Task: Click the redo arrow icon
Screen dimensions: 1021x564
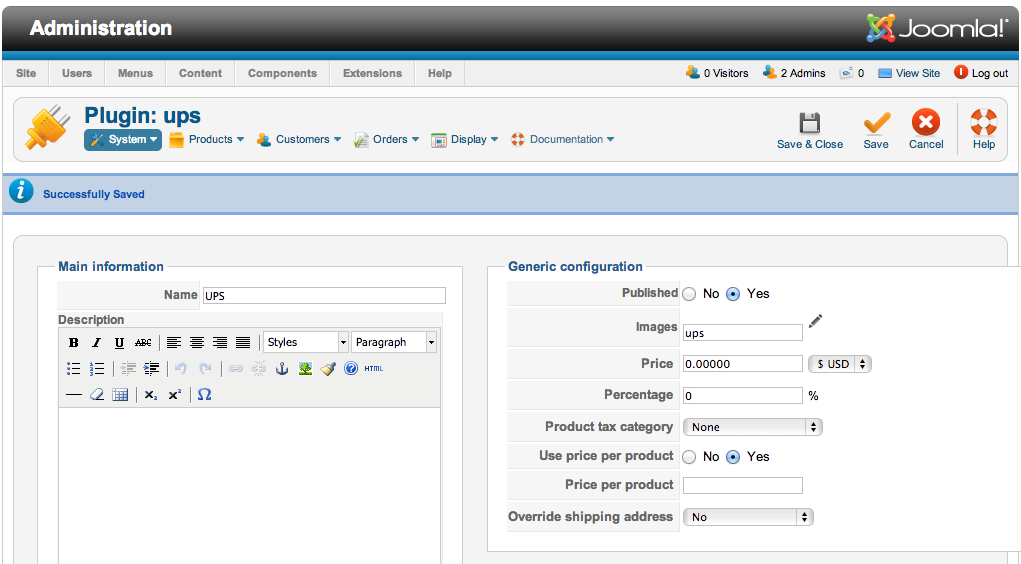Action: [x=205, y=369]
